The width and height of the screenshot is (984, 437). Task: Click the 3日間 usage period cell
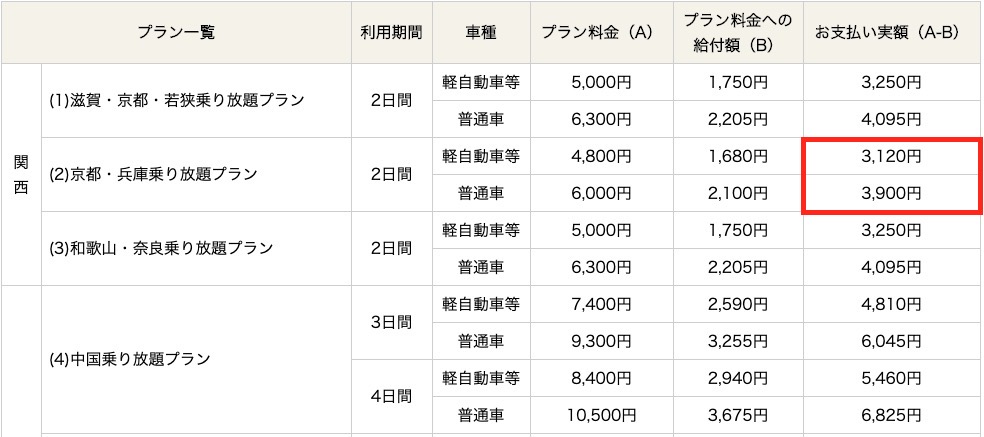[x=392, y=323]
